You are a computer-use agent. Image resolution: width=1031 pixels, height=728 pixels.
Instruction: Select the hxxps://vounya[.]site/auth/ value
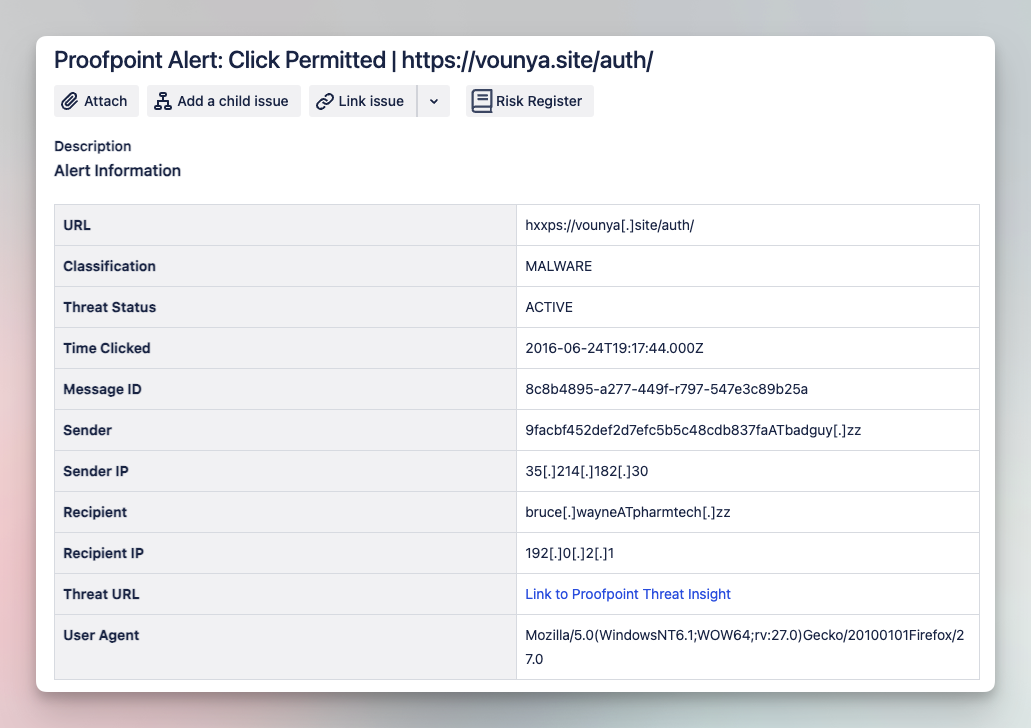[x=610, y=225]
